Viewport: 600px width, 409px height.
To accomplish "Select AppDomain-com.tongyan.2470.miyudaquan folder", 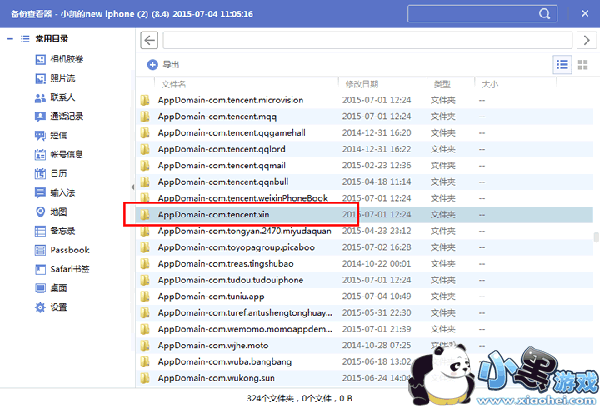I will click(364, 231).
